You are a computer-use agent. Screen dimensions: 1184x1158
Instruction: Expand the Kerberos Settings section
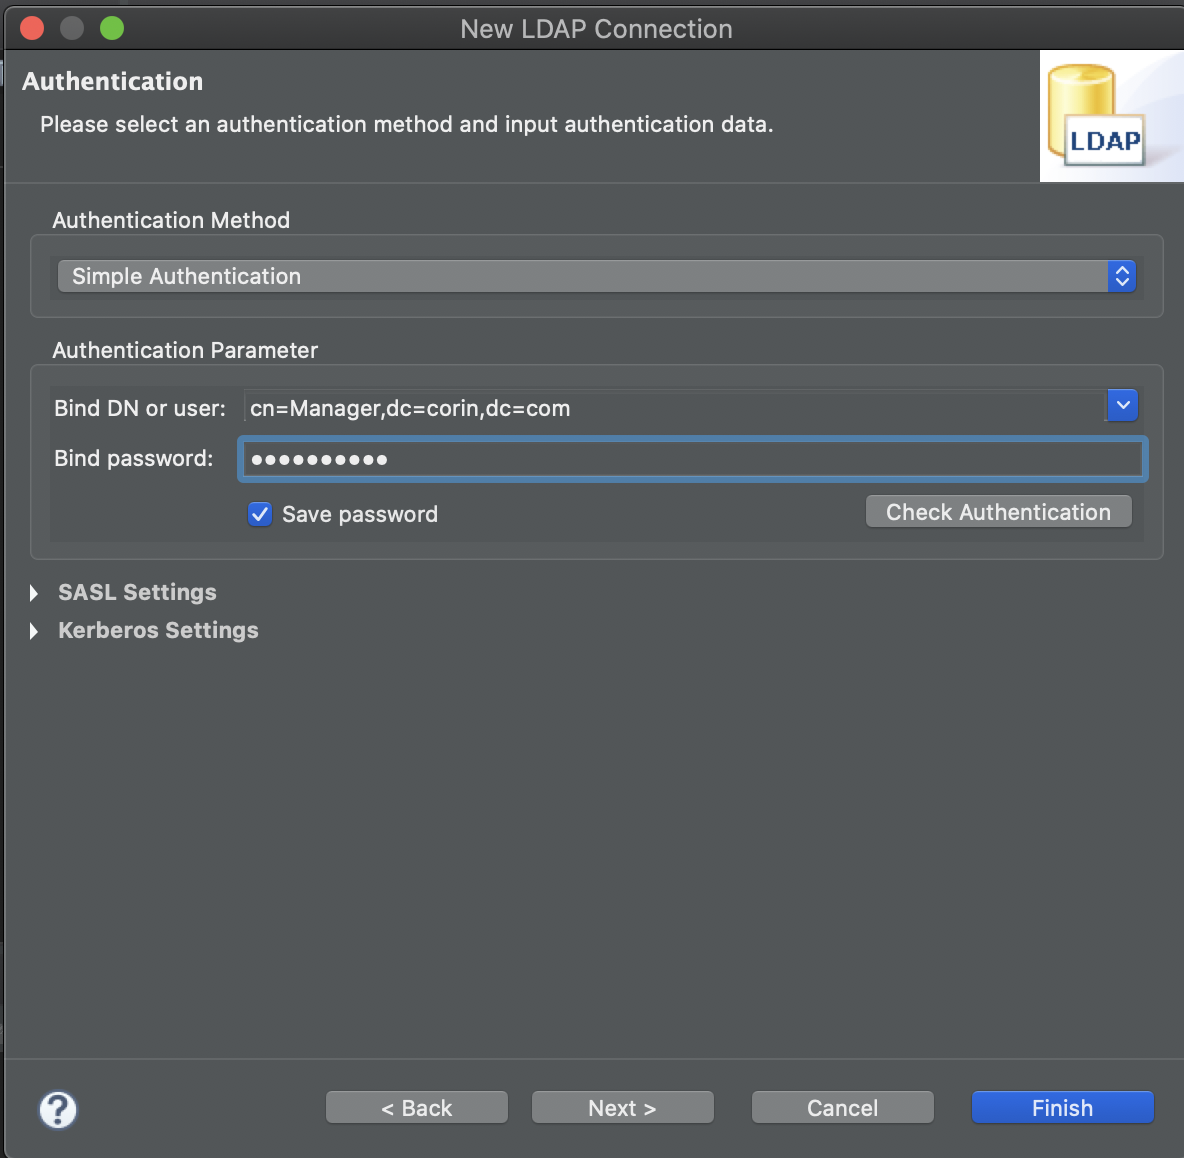[x=34, y=630]
